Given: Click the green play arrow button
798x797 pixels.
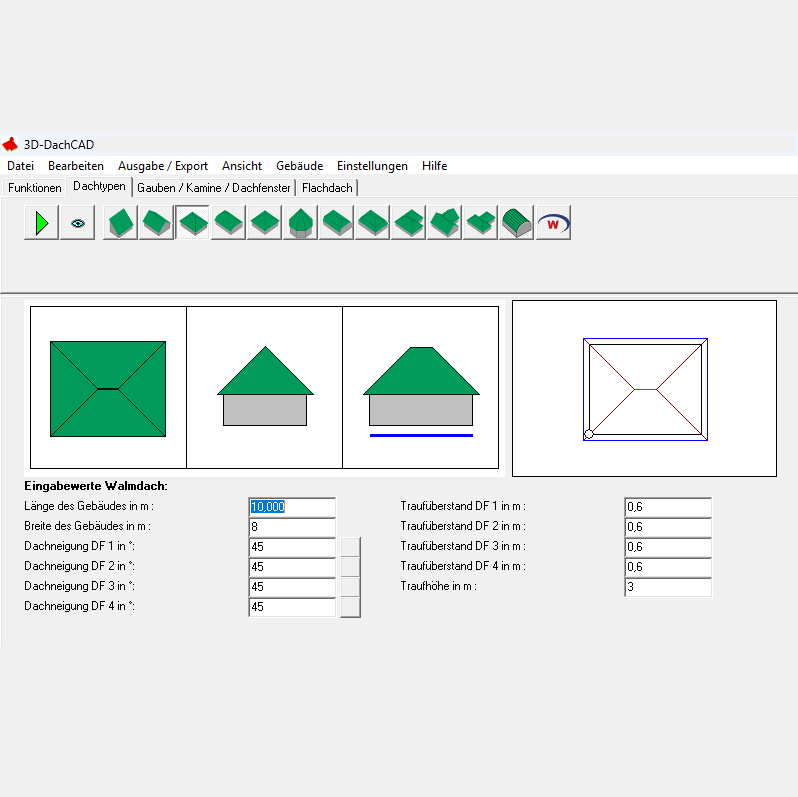Looking at the screenshot, I should (41, 223).
